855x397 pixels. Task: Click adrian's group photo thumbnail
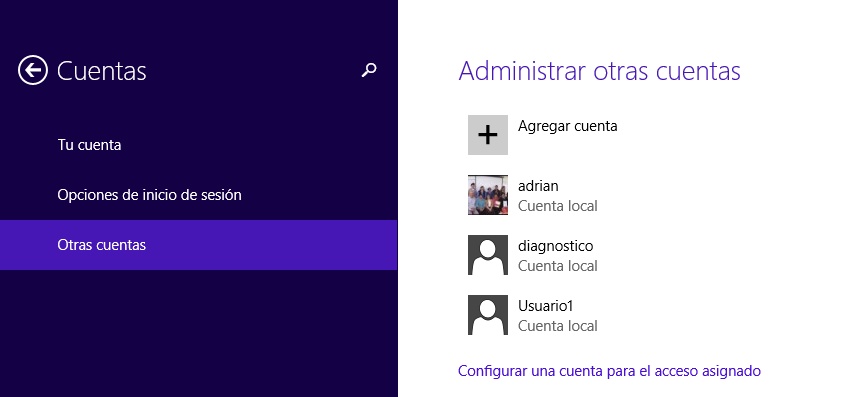[487, 195]
